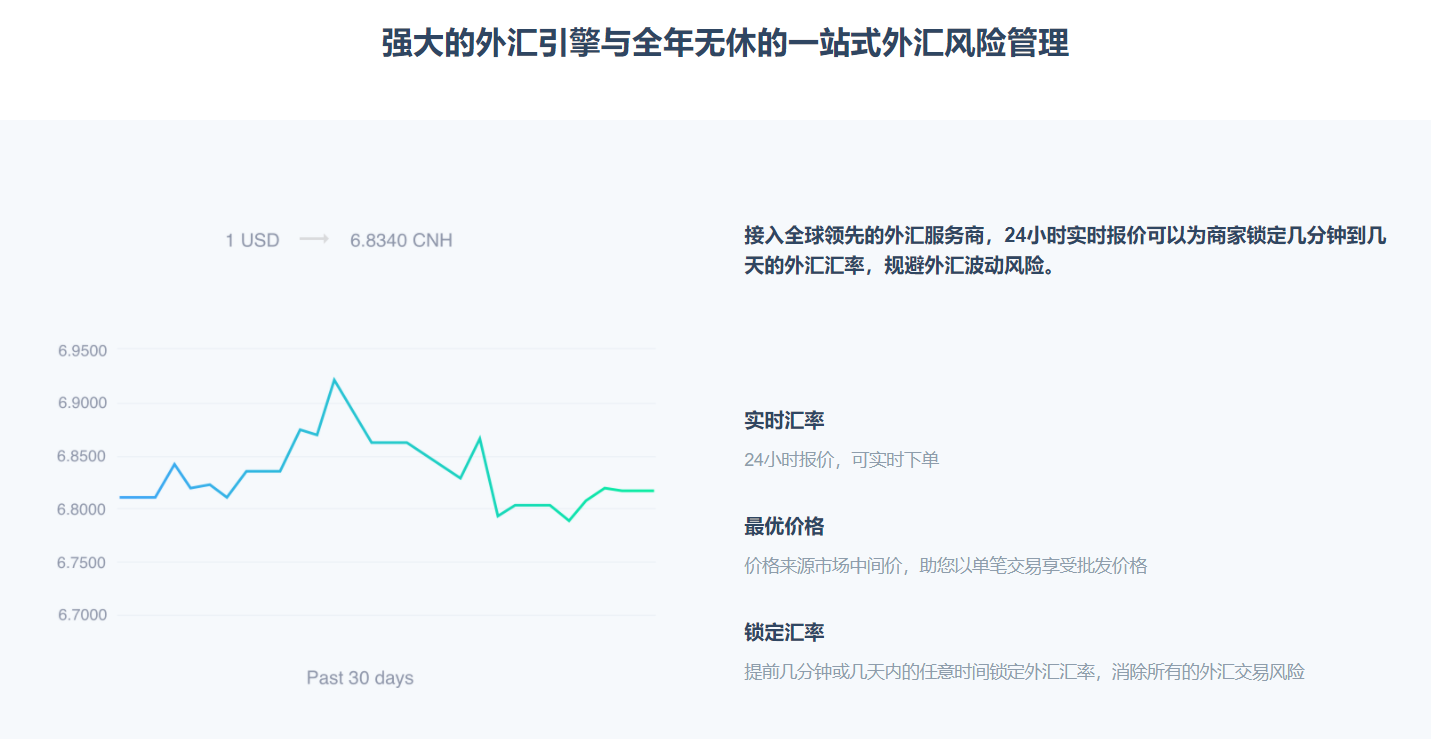
Task: Click the 6.9500 axis label
Action: pyautogui.click(x=82, y=351)
